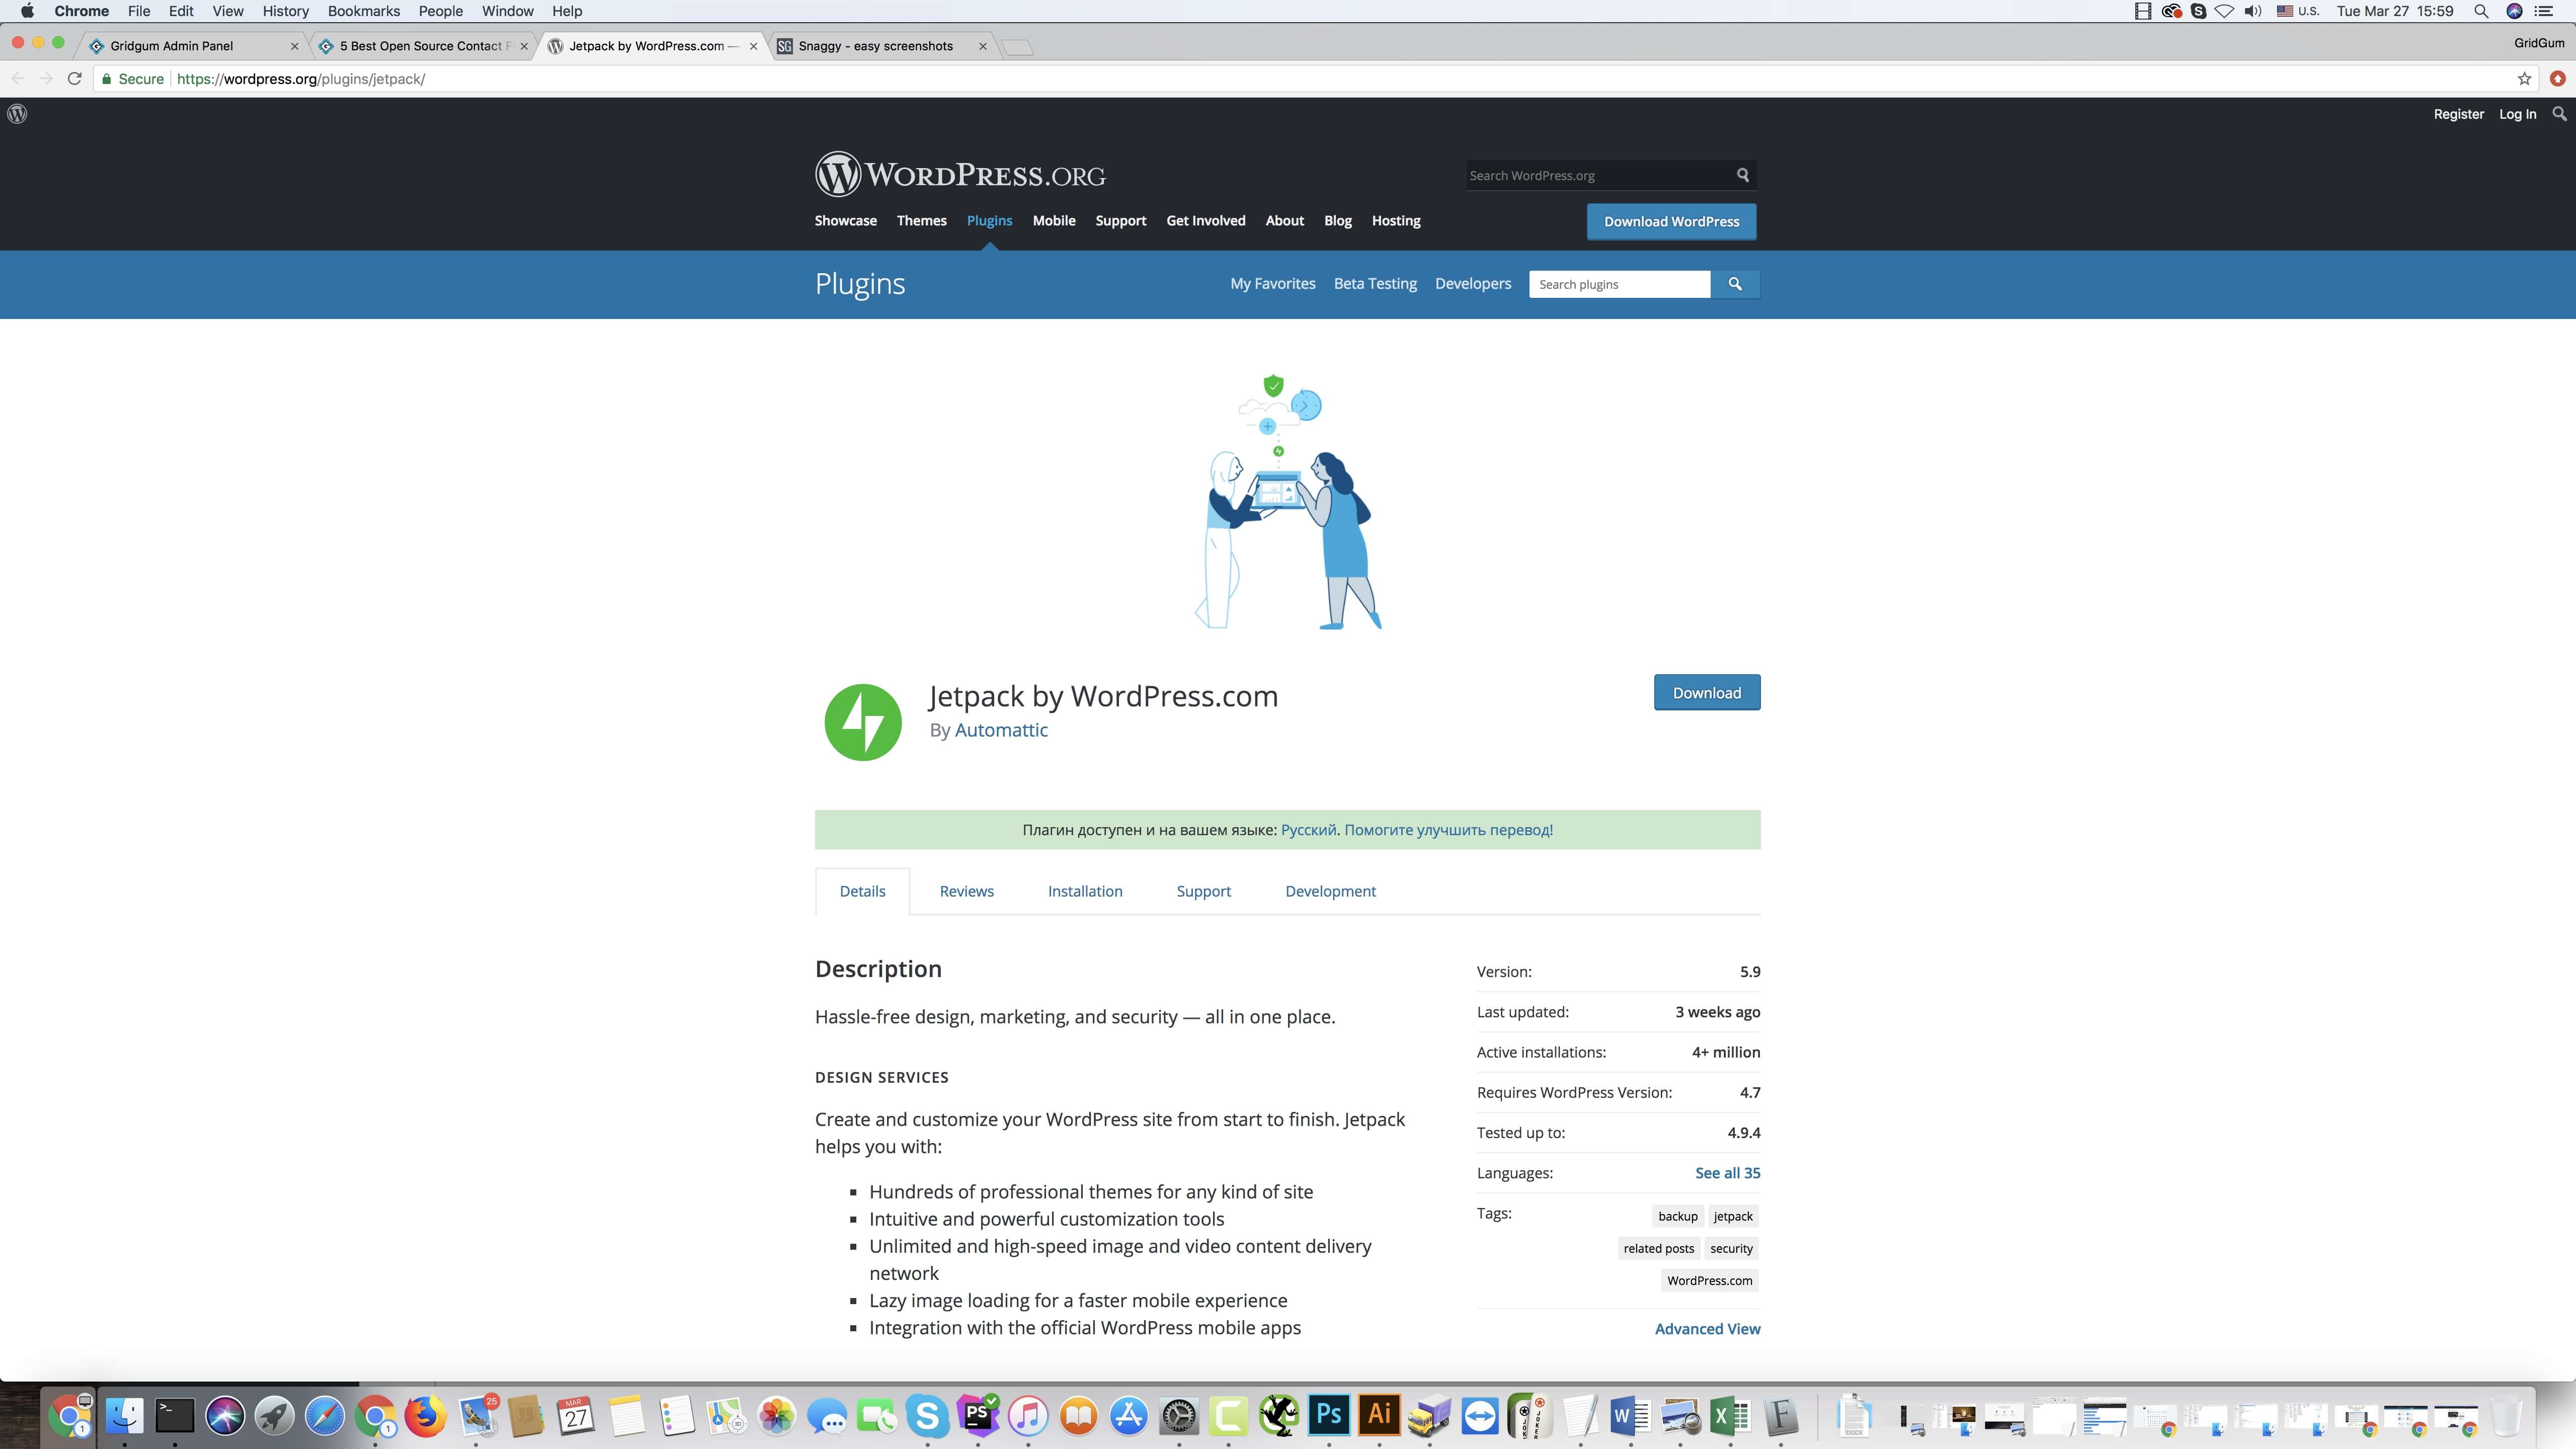Click Log In in the admin bar
Screen dimensions: 2576x1449
(2517, 114)
